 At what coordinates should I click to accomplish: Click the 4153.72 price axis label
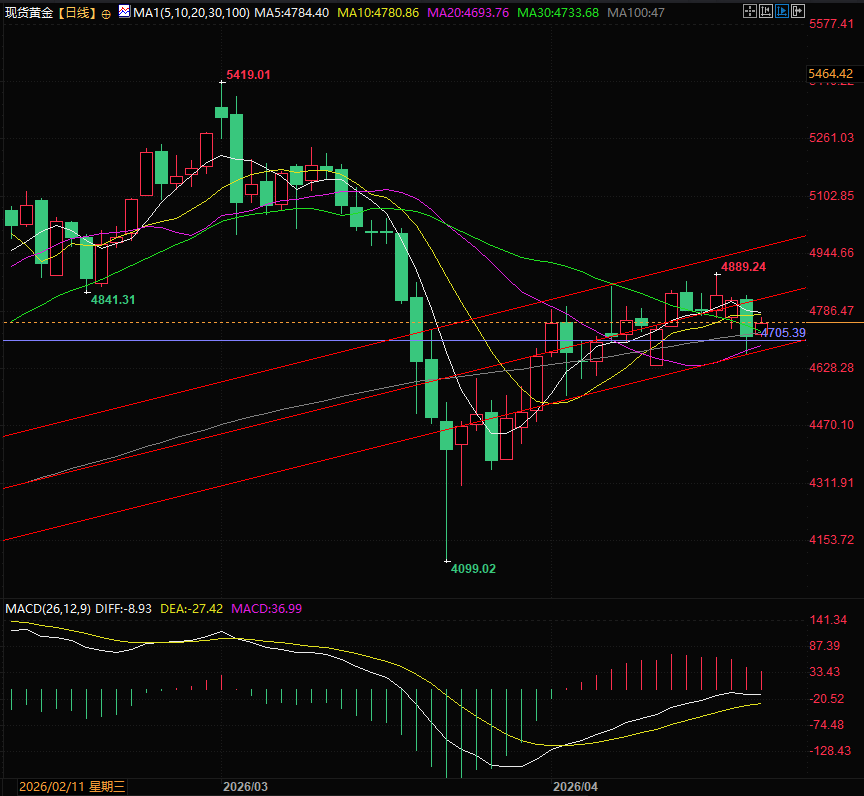pyautogui.click(x=831, y=540)
